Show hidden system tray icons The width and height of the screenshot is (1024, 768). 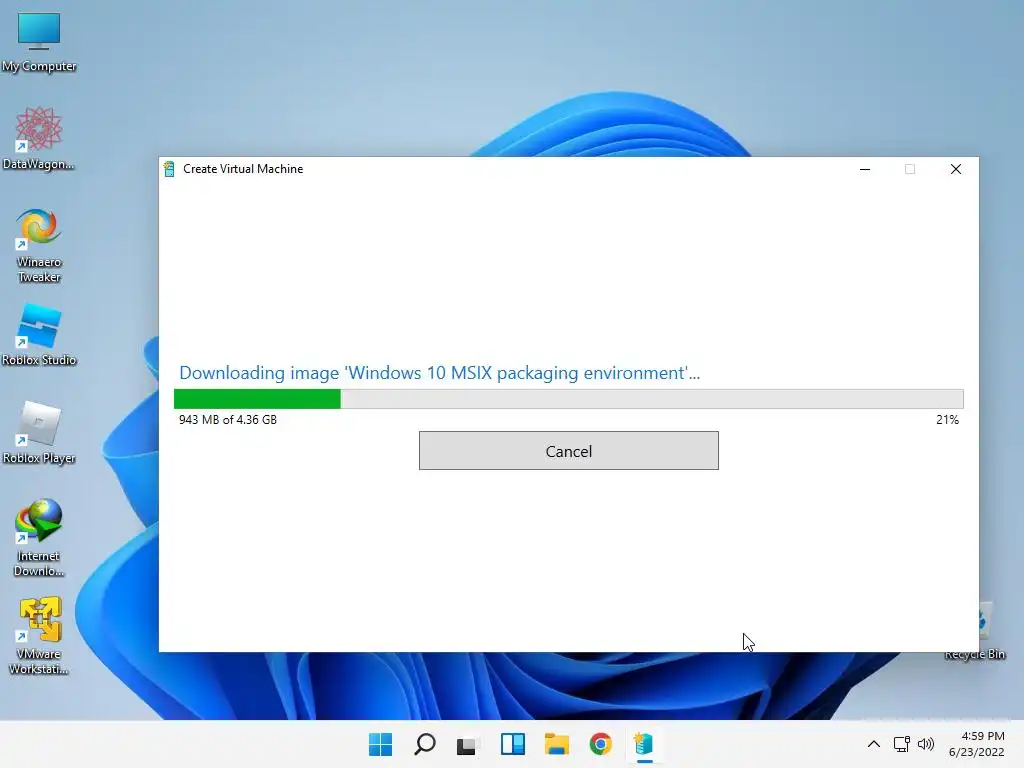pyautogui.click(x=874, y=744)
